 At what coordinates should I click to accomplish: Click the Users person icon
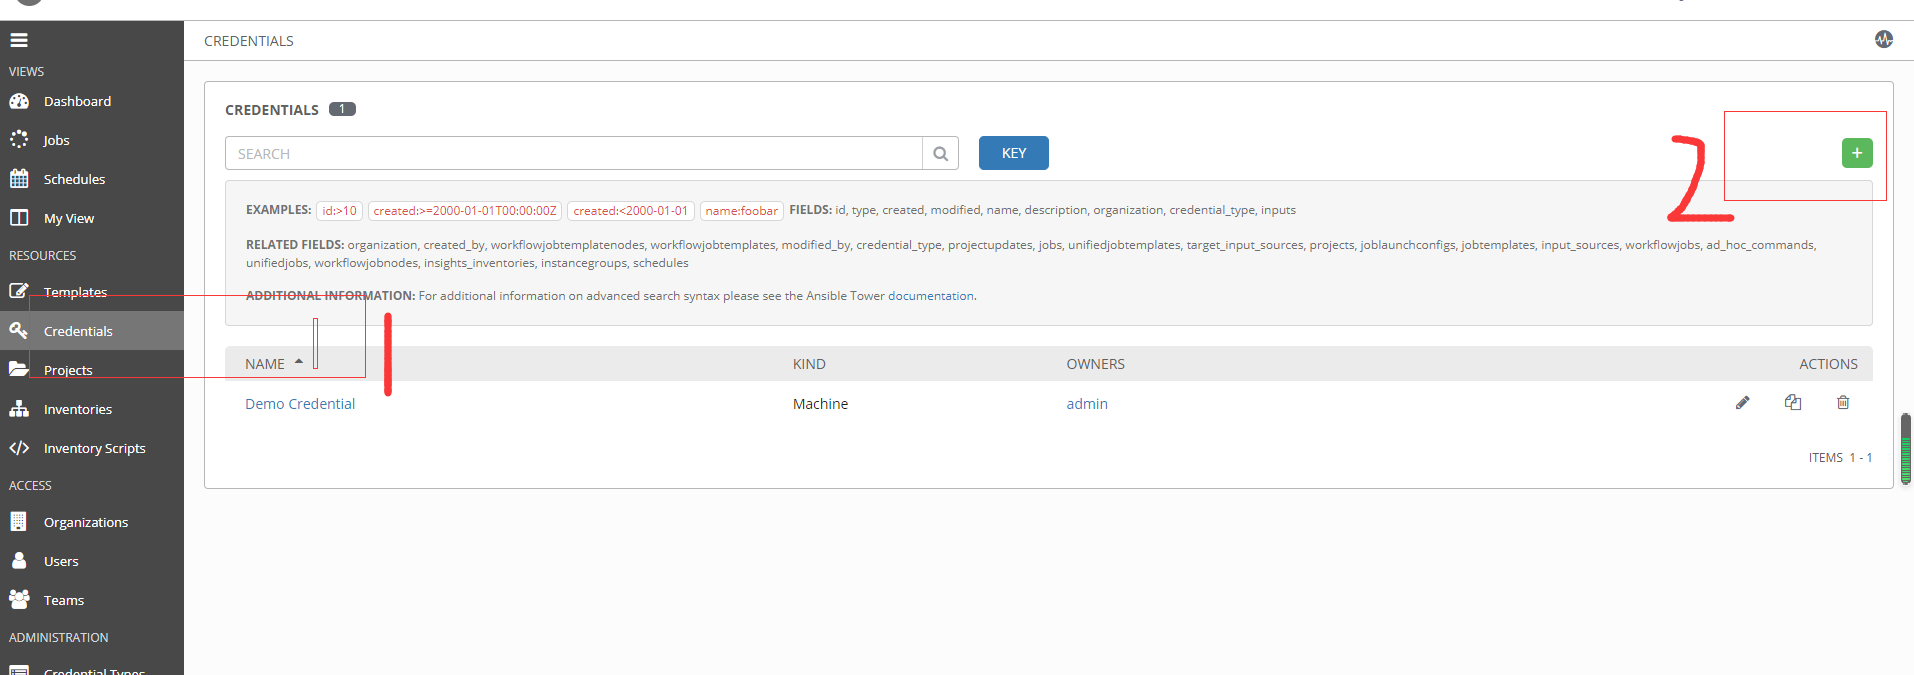click(19, 560)
